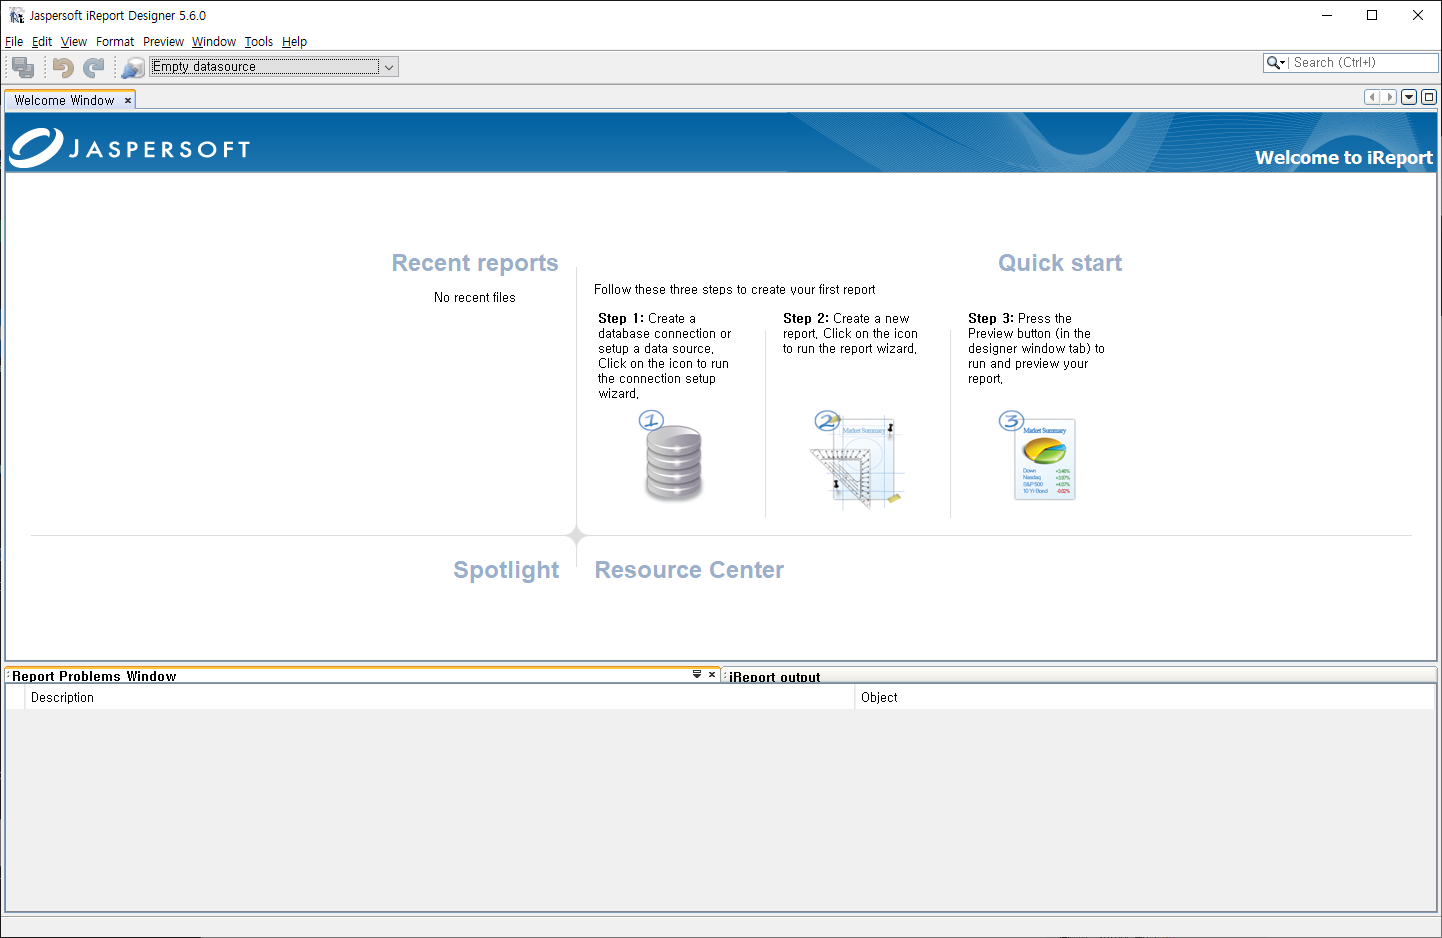
Task: Open the Format menu
Action: click(115, 42)
